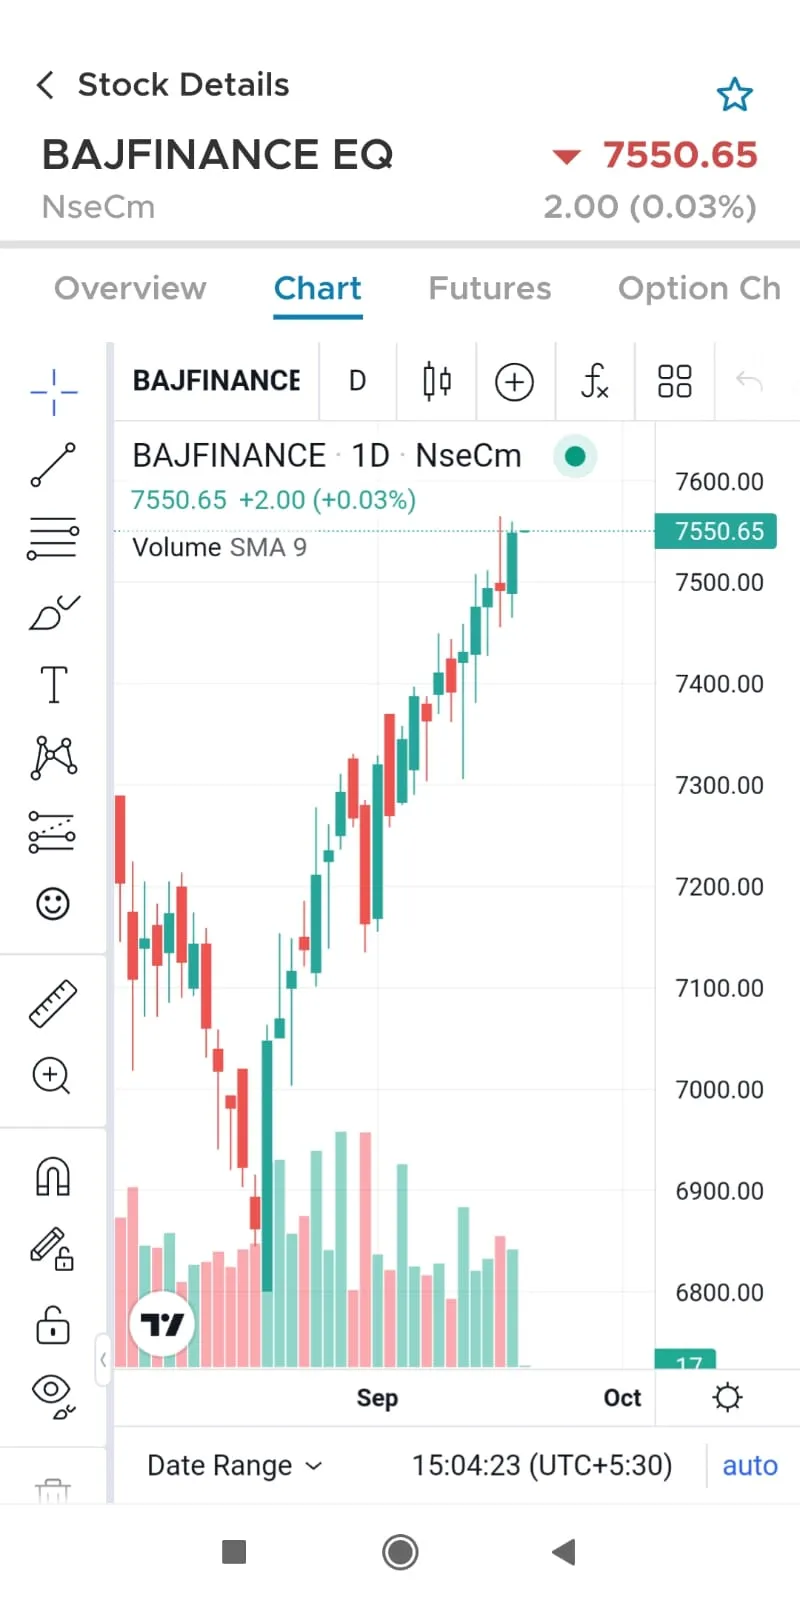Click the Volume SMA 9 indicator legend
800x1600 pixels.
tap(219, 547)
